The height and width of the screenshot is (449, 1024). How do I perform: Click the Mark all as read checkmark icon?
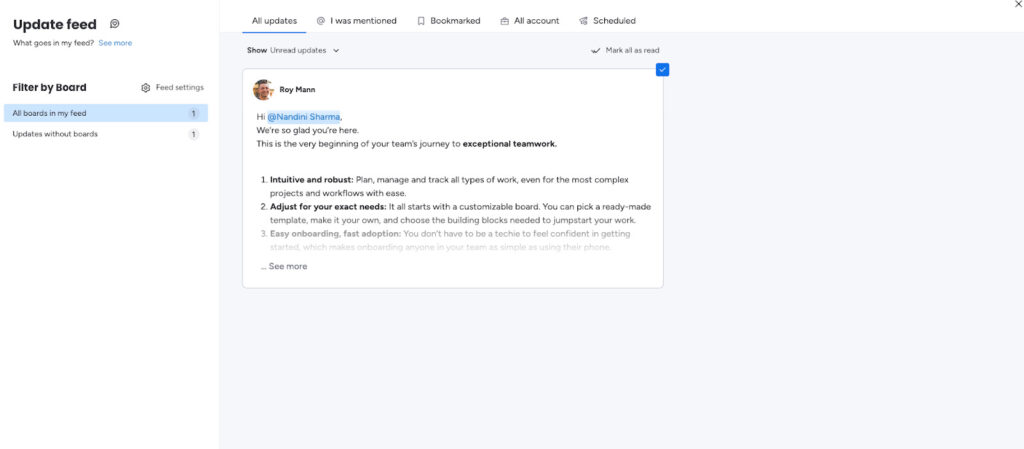596,50
